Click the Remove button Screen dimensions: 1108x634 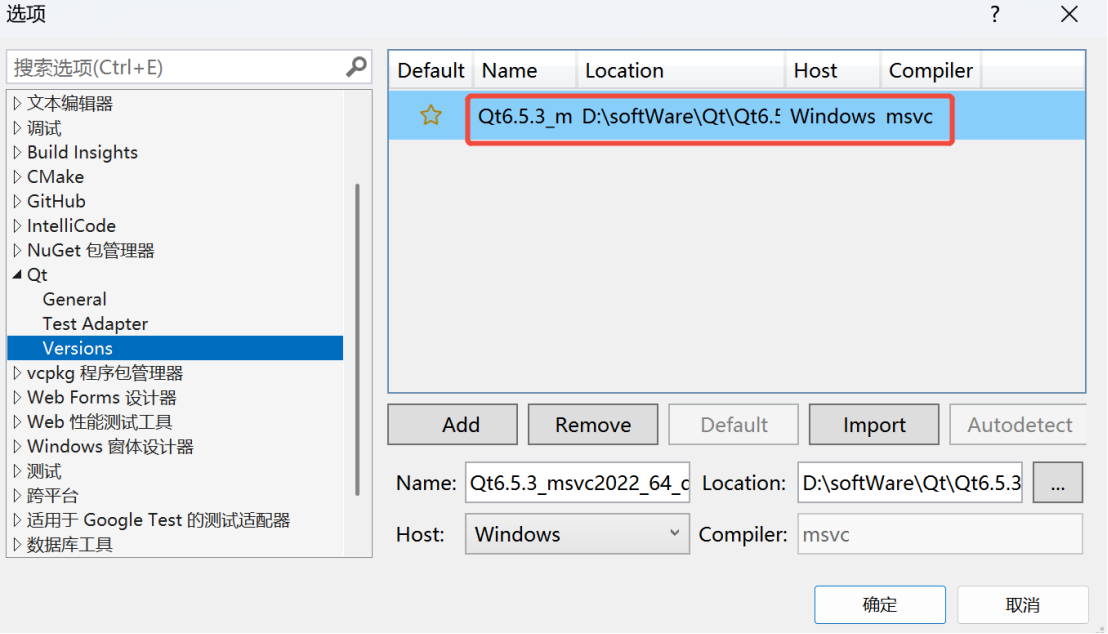(592, 424)
